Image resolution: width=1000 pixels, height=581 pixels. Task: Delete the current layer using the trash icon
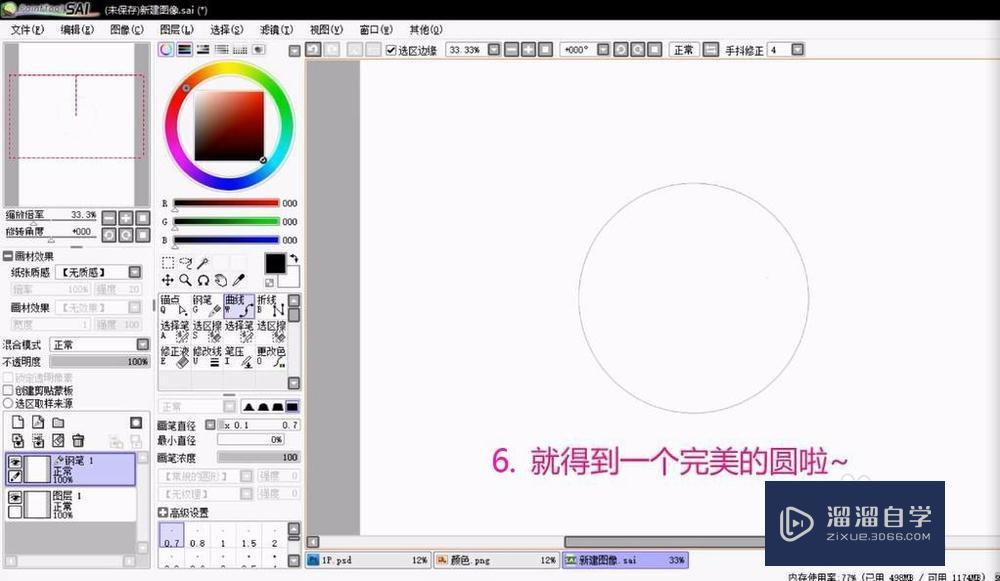(x=77, y=440)
